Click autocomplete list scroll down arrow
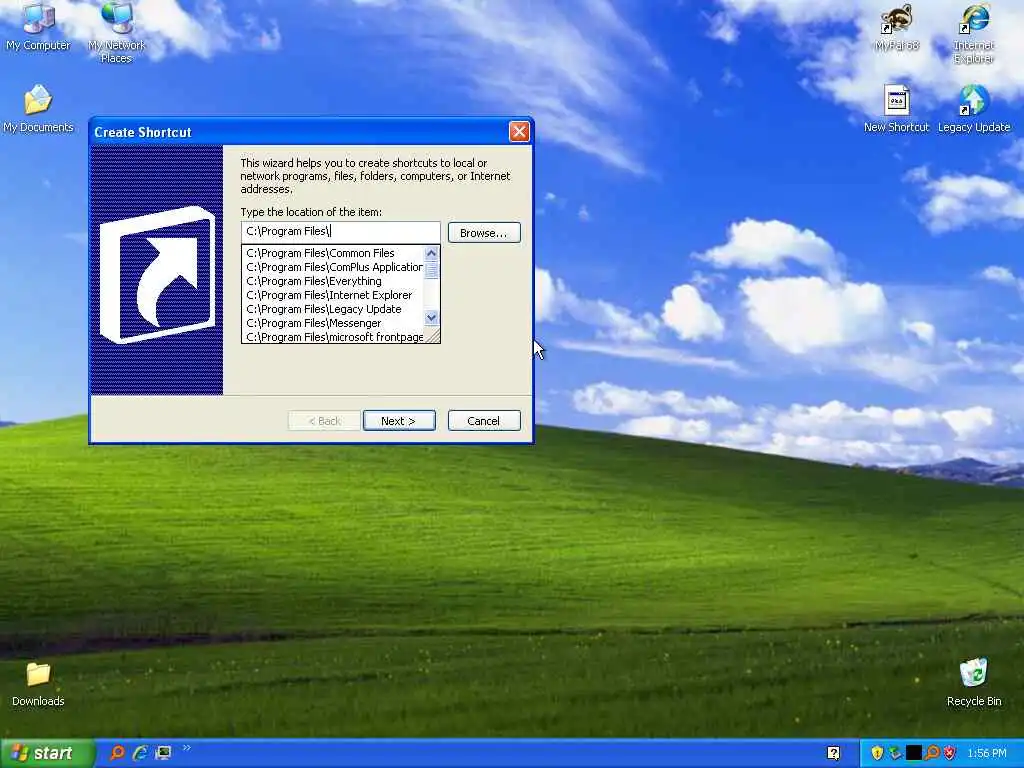Image resolution: width=1024 pixels, height=768 pixels. (431, 317)
